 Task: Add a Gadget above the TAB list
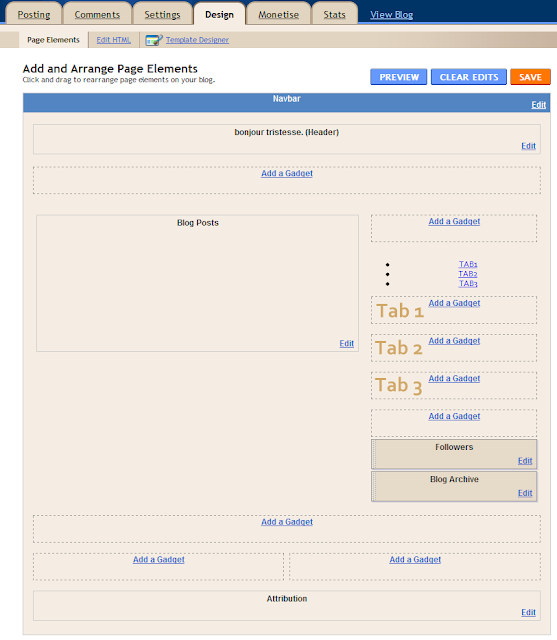click(x=454, y=221)
